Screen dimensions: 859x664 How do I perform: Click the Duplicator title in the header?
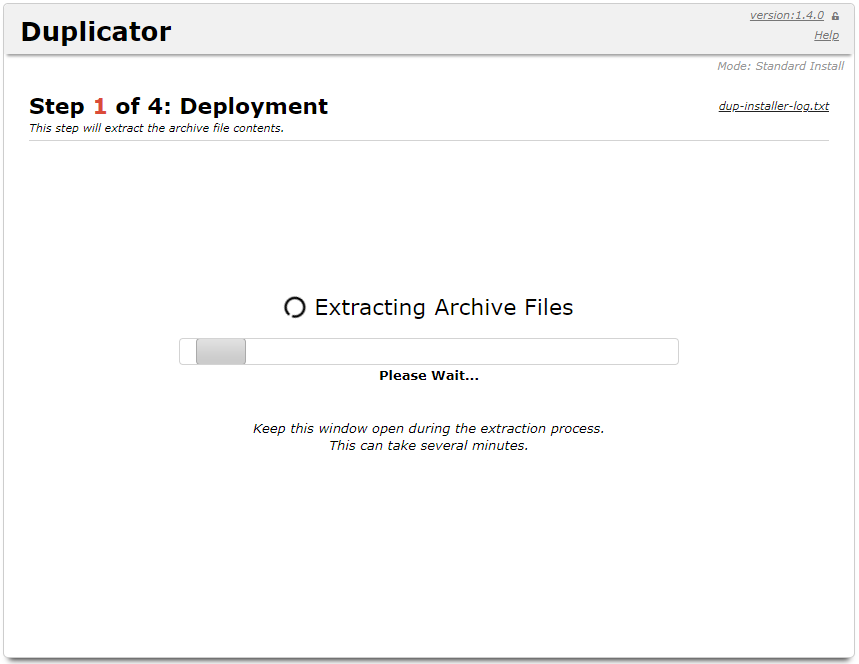96,32
